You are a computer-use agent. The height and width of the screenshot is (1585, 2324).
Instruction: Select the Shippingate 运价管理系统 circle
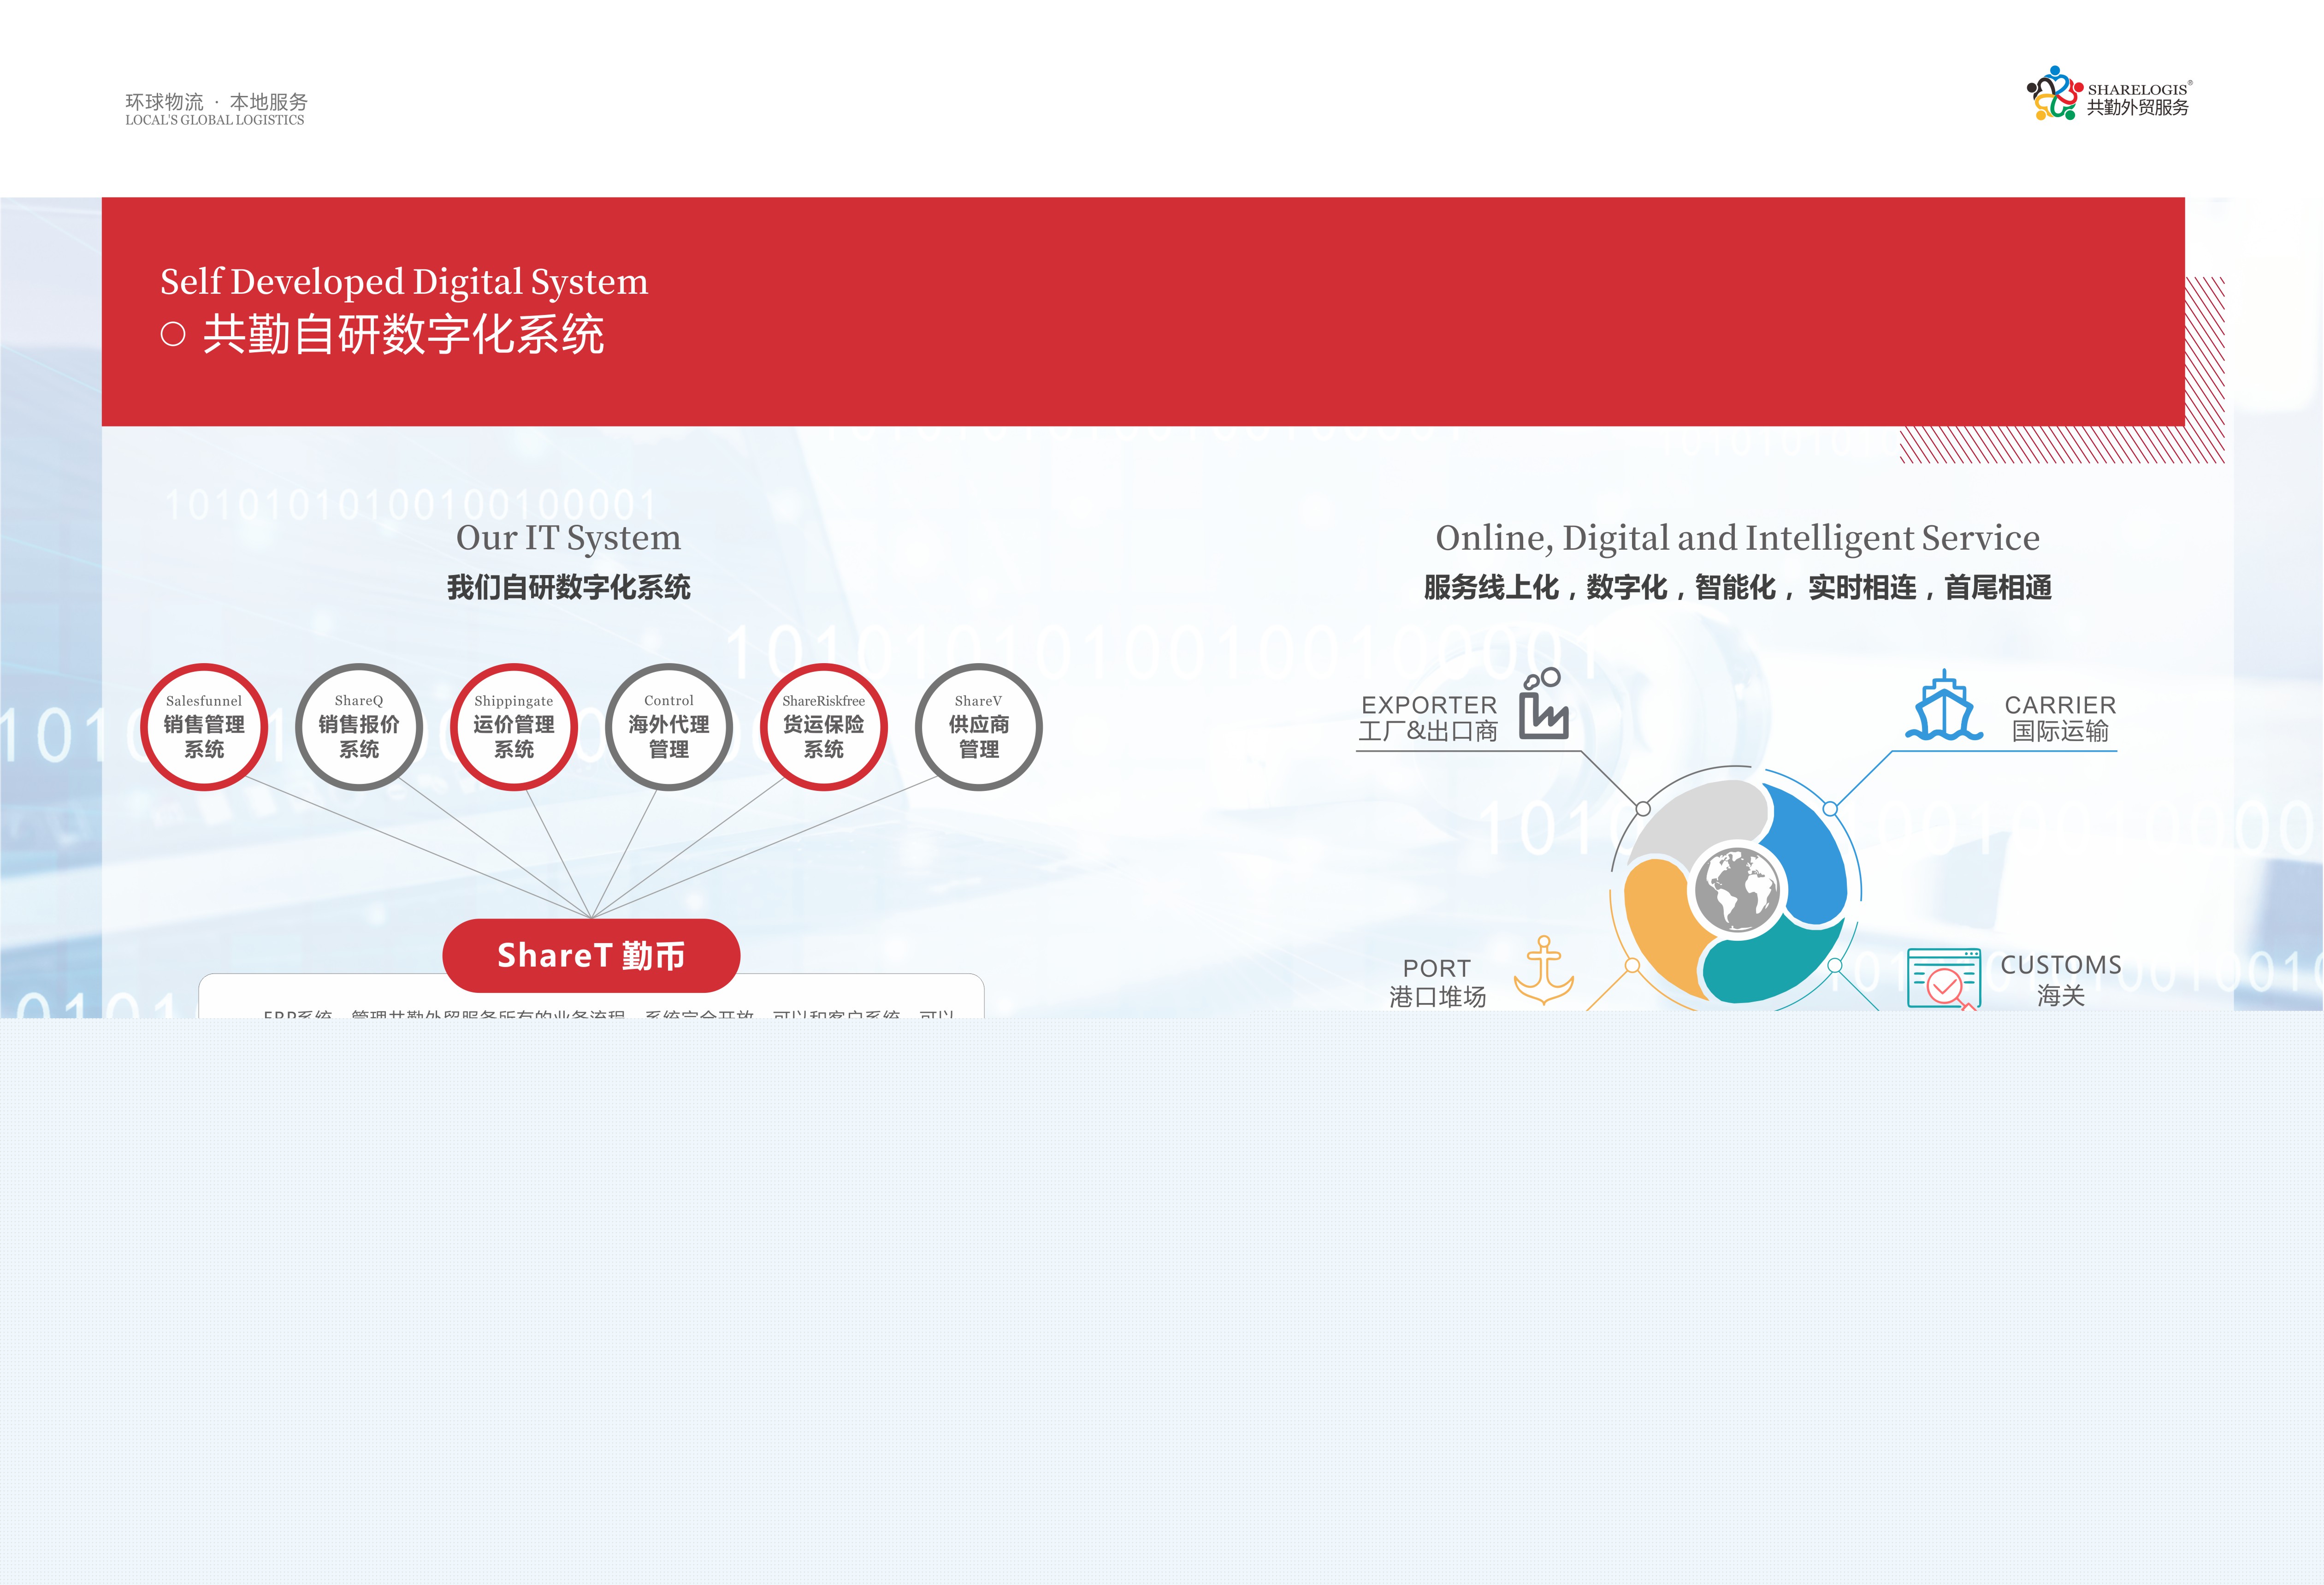[514, 727]
